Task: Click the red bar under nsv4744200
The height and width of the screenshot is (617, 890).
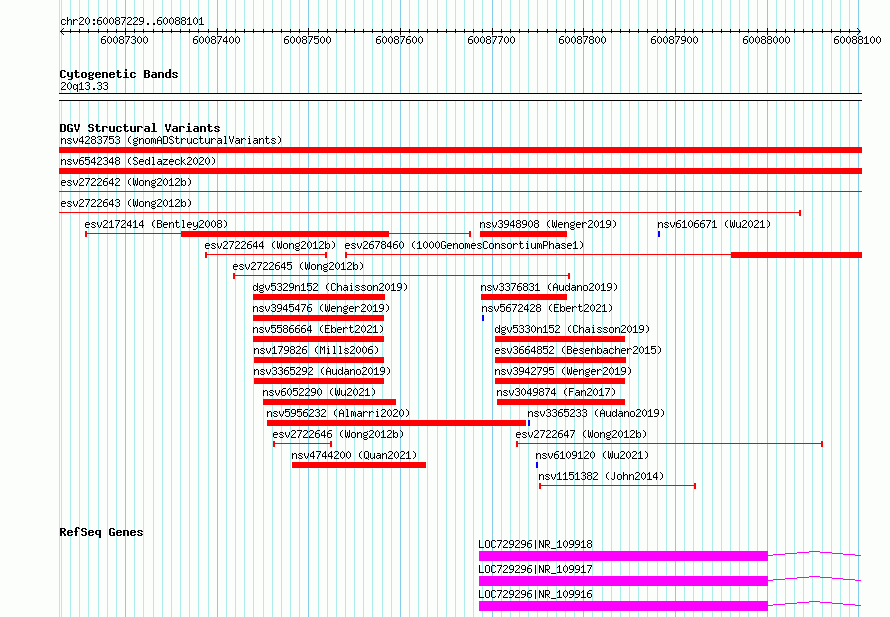Action: (x=359, y=465)
